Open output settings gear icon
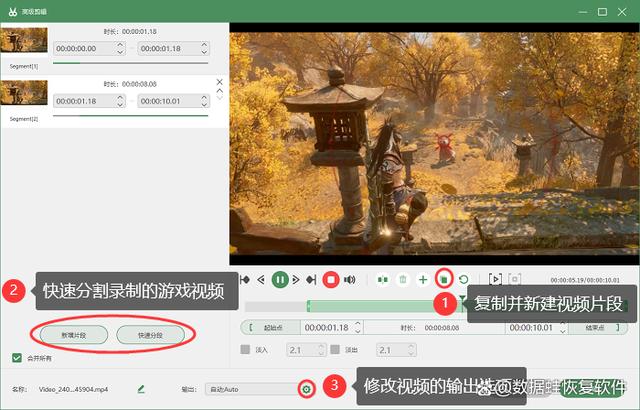This screenshot has width=640, height=410. [x=307, y=389]
